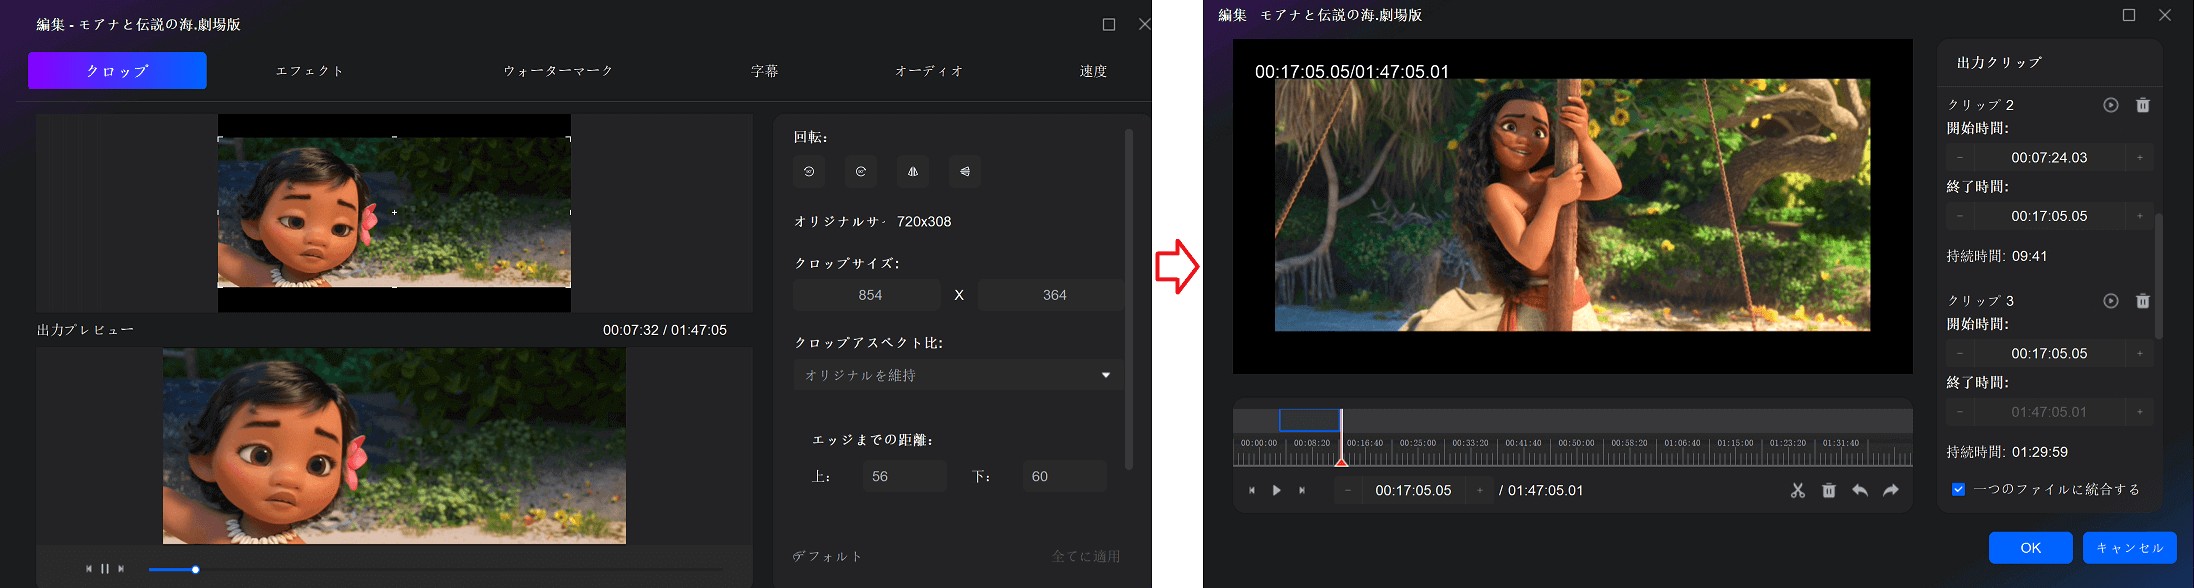The image size is (2194, 588).
Task: Click bottom edge distance field 60
Action: 1064,476
